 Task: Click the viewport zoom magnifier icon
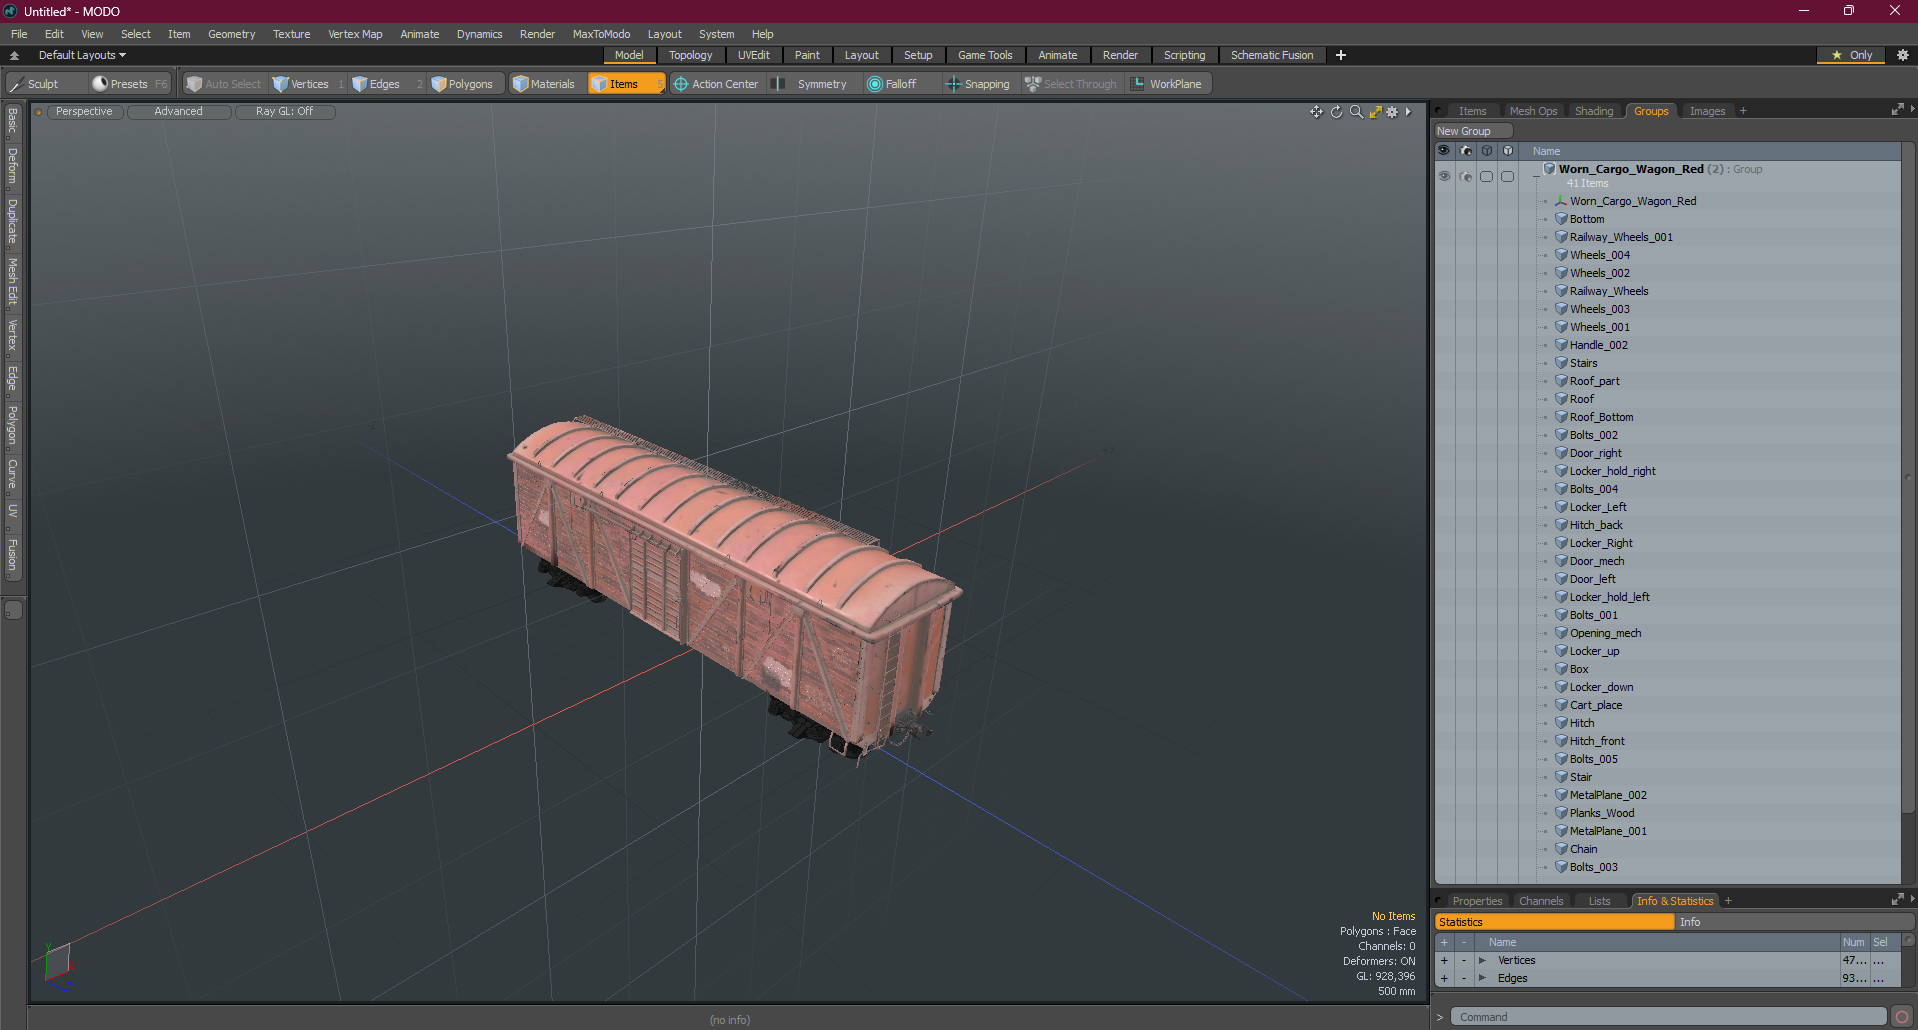[x=1356, y=112]
